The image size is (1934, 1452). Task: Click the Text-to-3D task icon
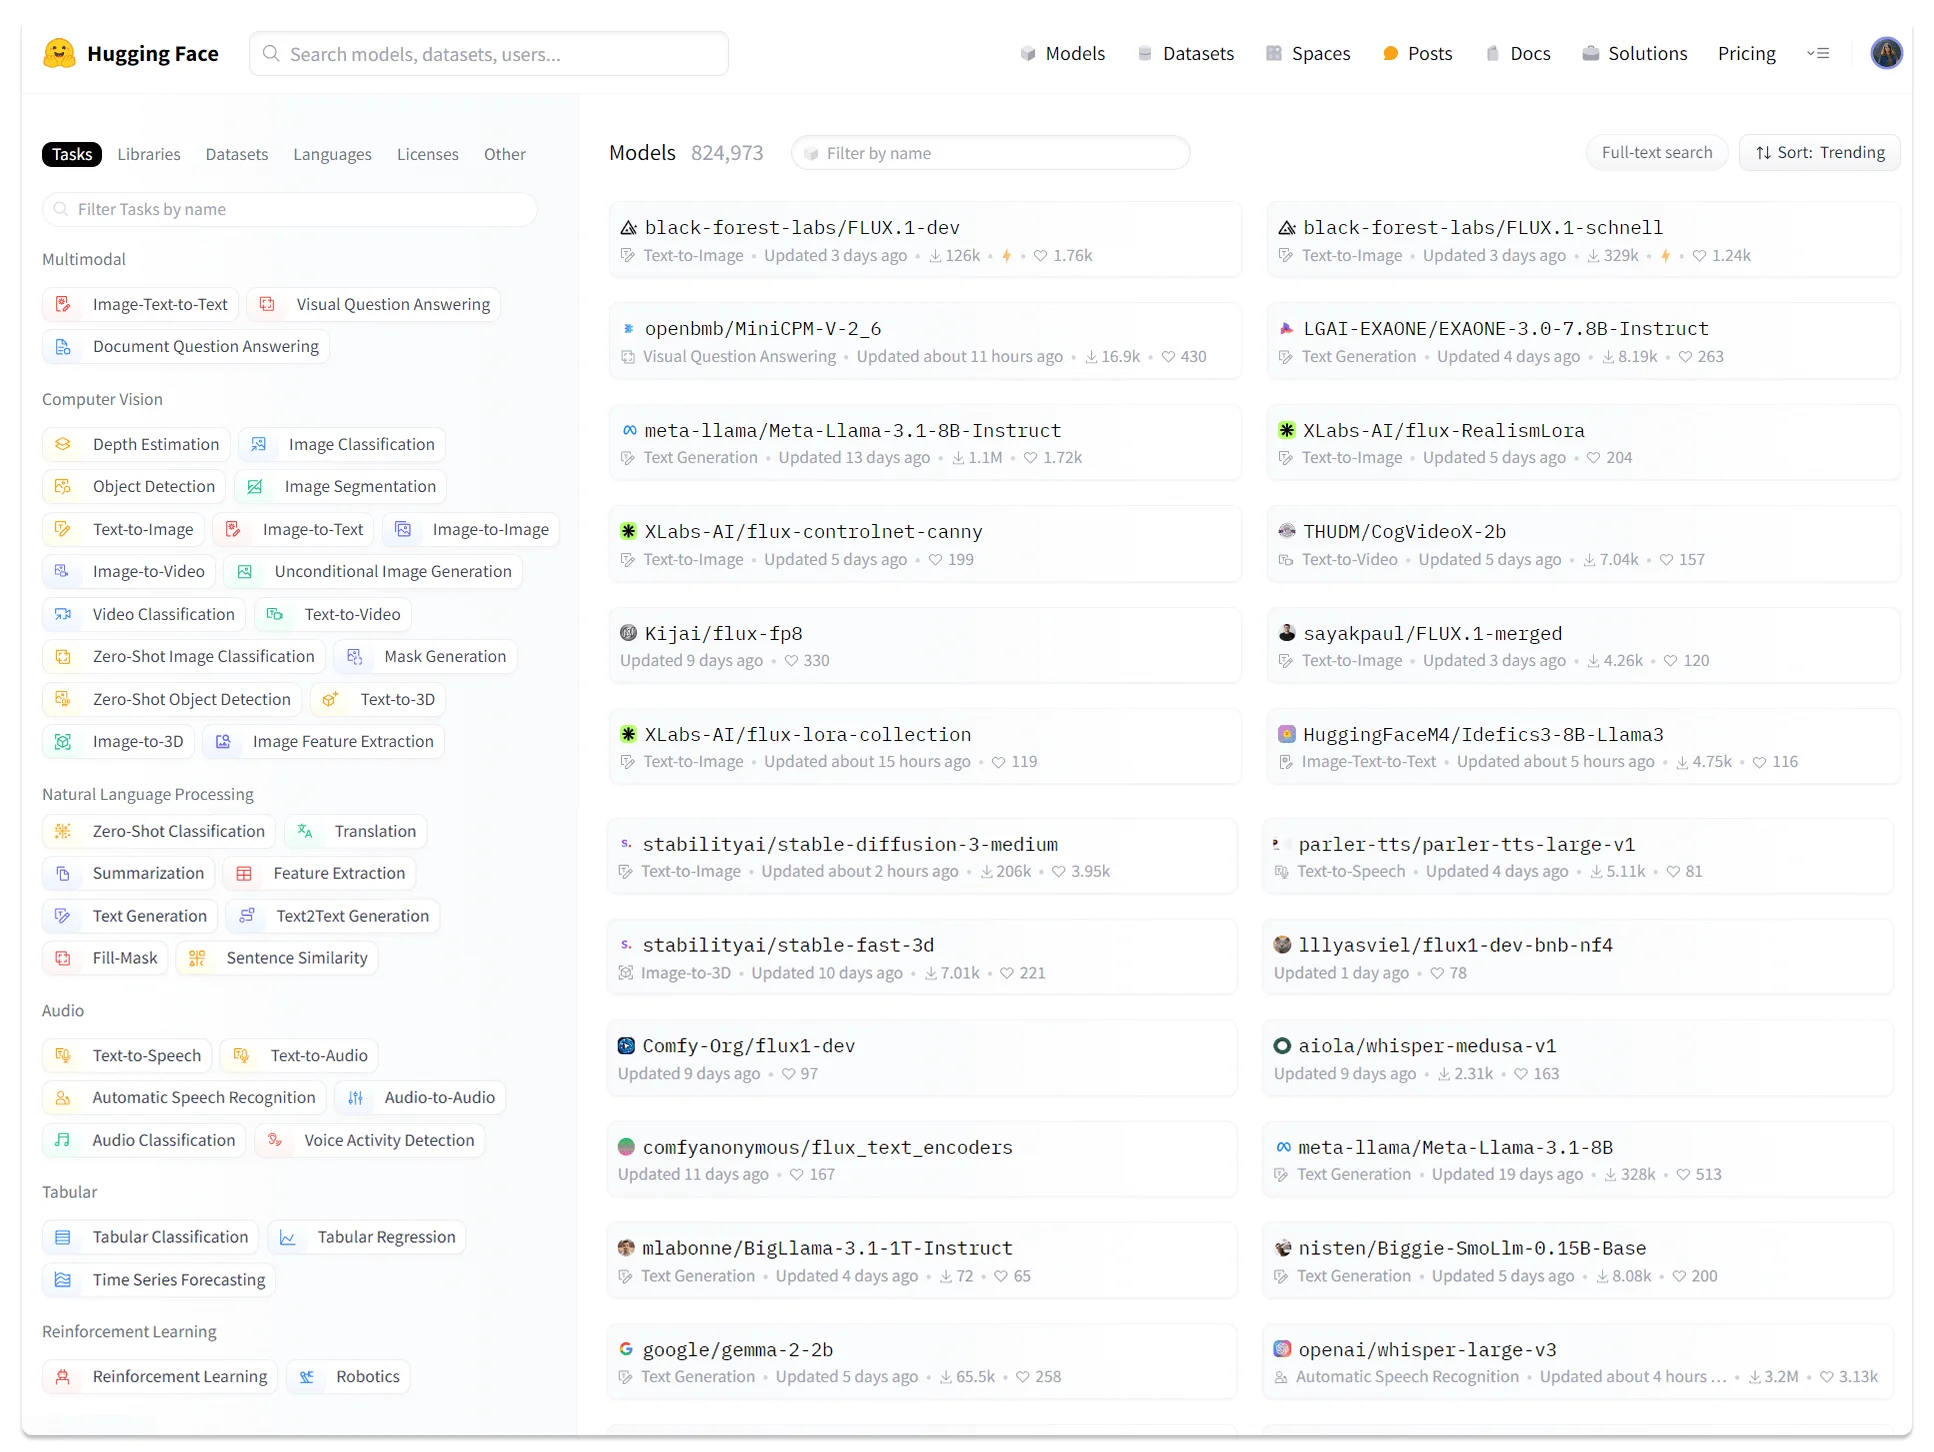(330, 699)
